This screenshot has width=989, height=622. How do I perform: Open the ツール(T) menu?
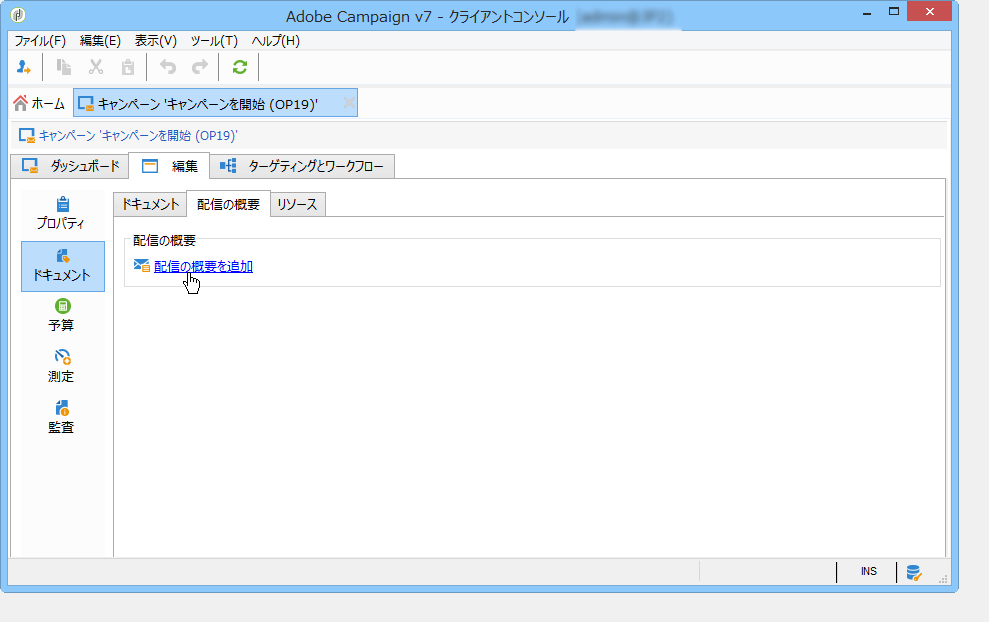coord(214,41)
